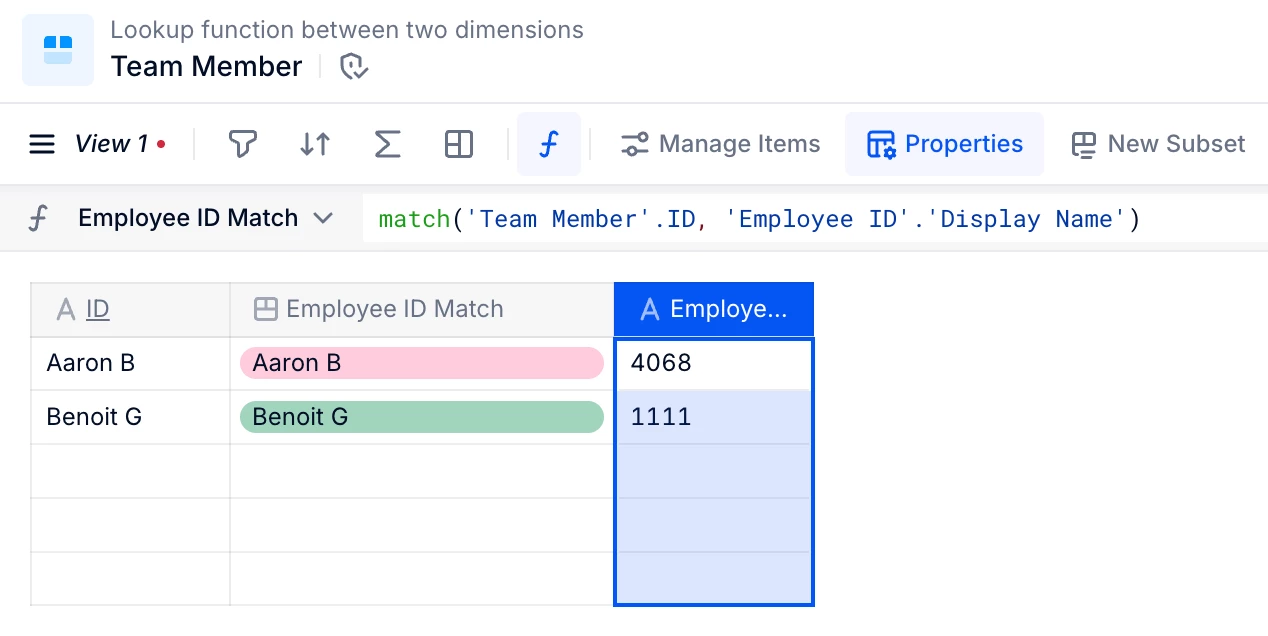
Task: Select View 1 label
Action: [112, 144]
